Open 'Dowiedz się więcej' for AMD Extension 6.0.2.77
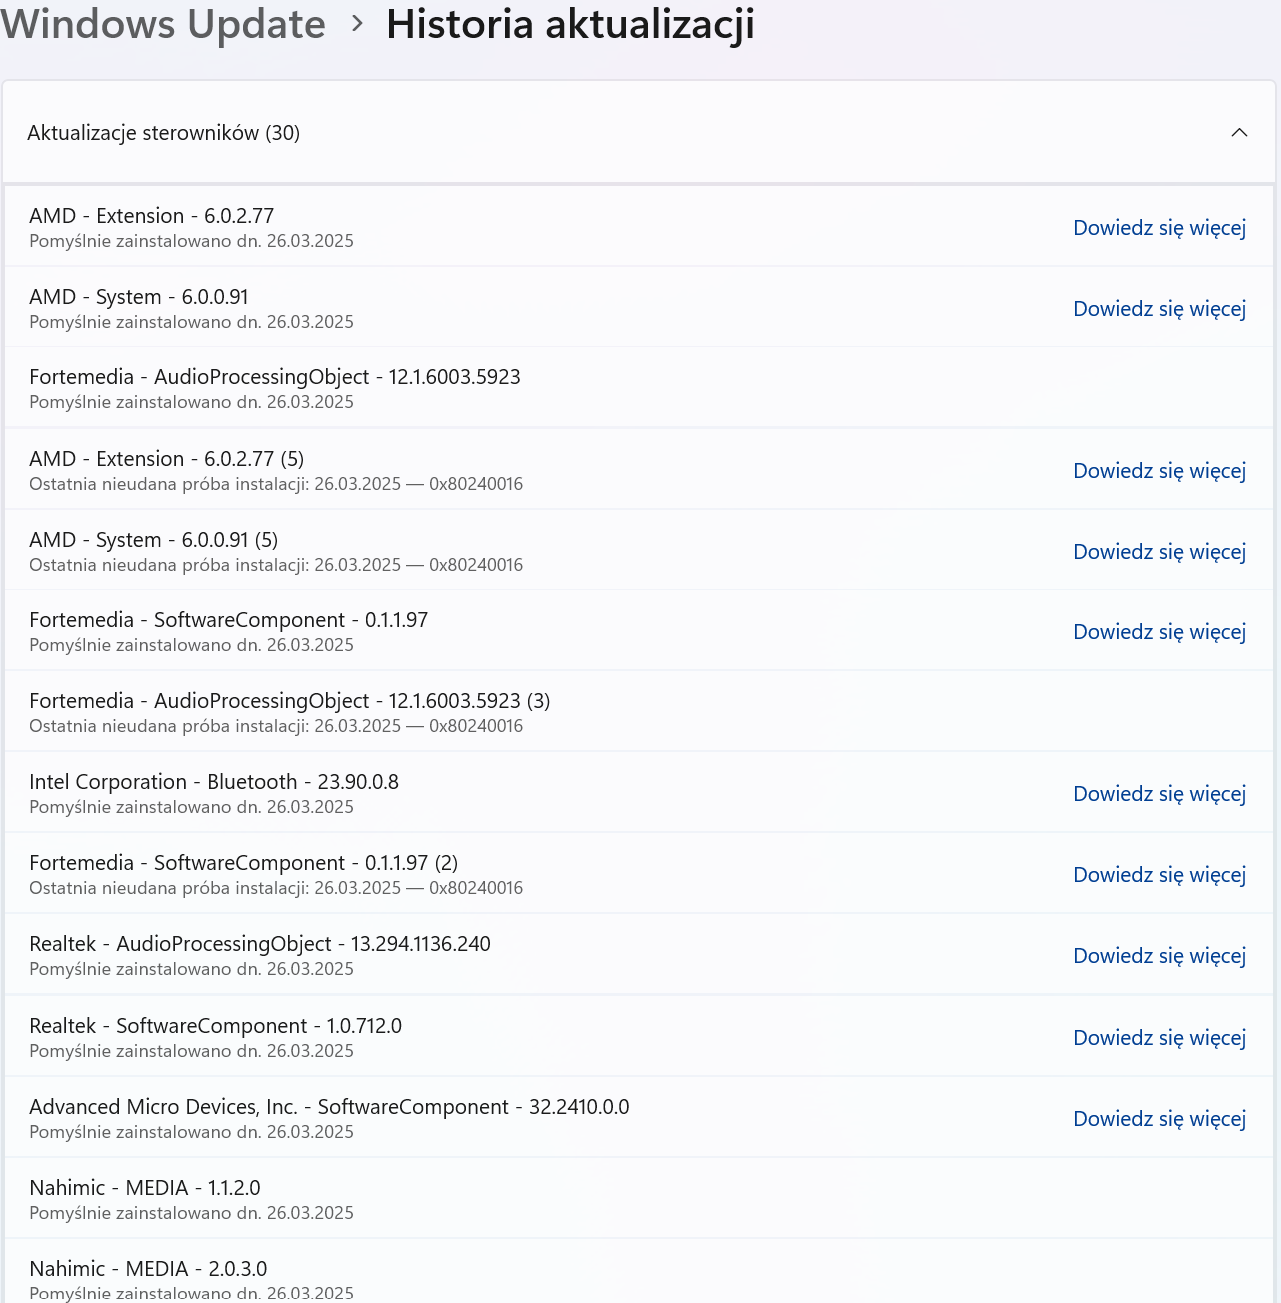The image size is (1281, 1303). pos(1159,228)
